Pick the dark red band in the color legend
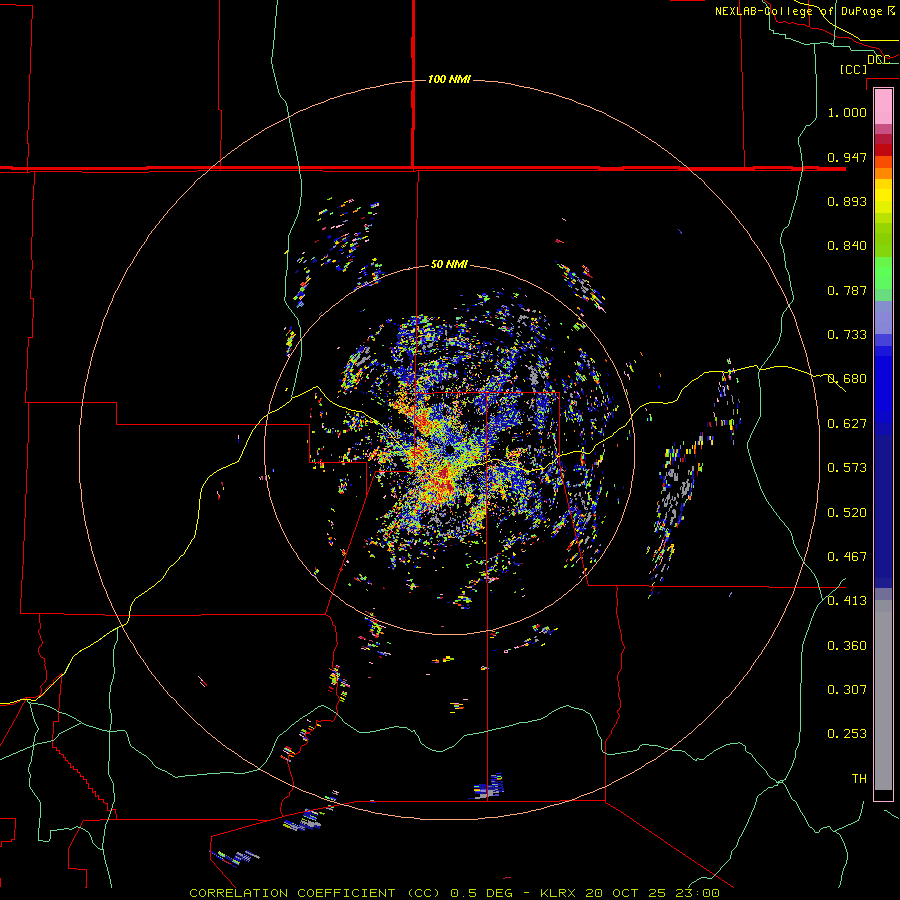 [883, 150]
